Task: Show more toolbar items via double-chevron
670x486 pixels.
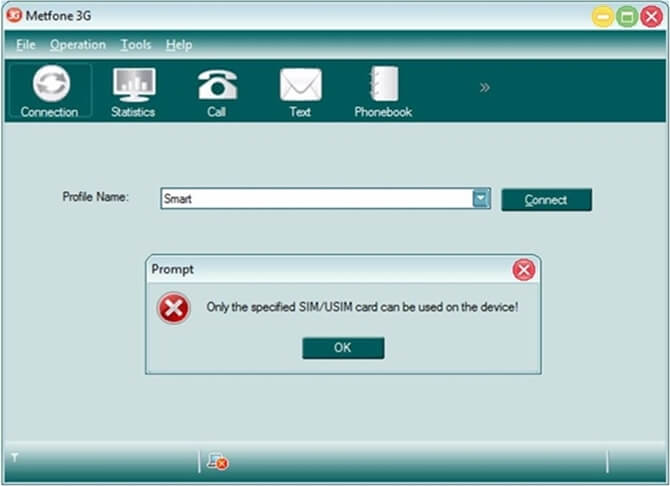Action: click(484, 88)
